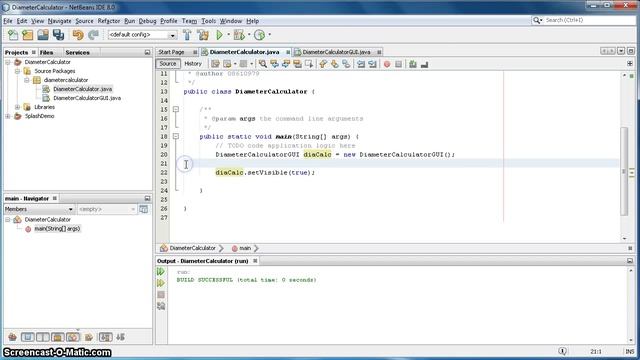
Task: Toggle Show Fields filter in Navigator
Action: tap(27, 337)
